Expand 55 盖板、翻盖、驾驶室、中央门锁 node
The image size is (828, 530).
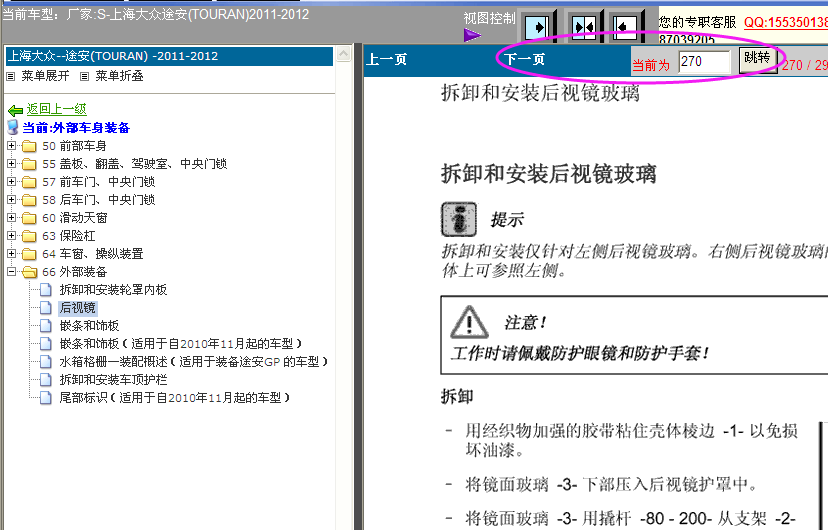point(11,163)
